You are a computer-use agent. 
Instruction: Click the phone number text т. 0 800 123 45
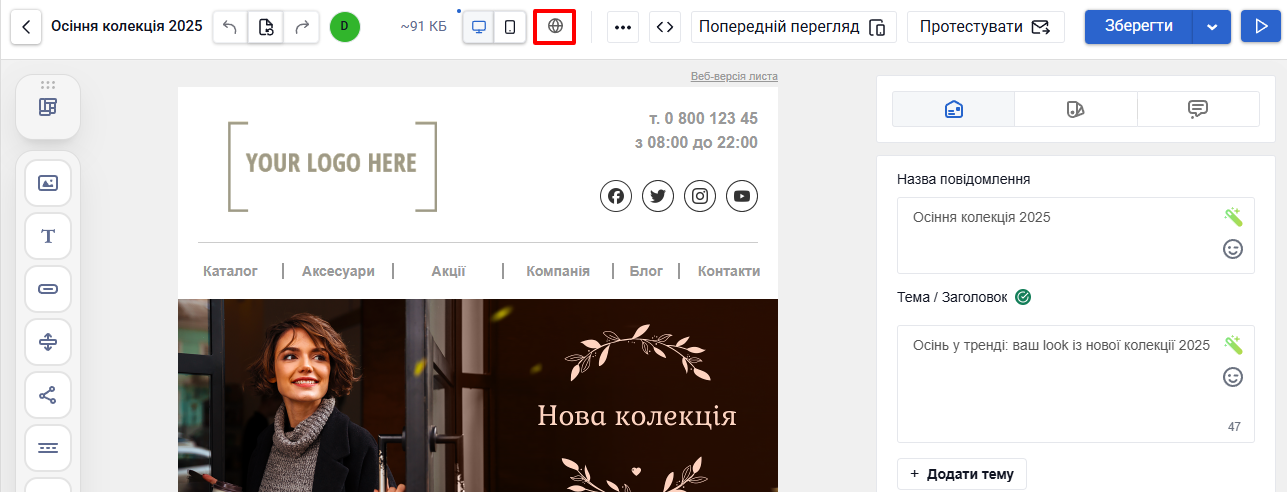[x=703, y=118]
